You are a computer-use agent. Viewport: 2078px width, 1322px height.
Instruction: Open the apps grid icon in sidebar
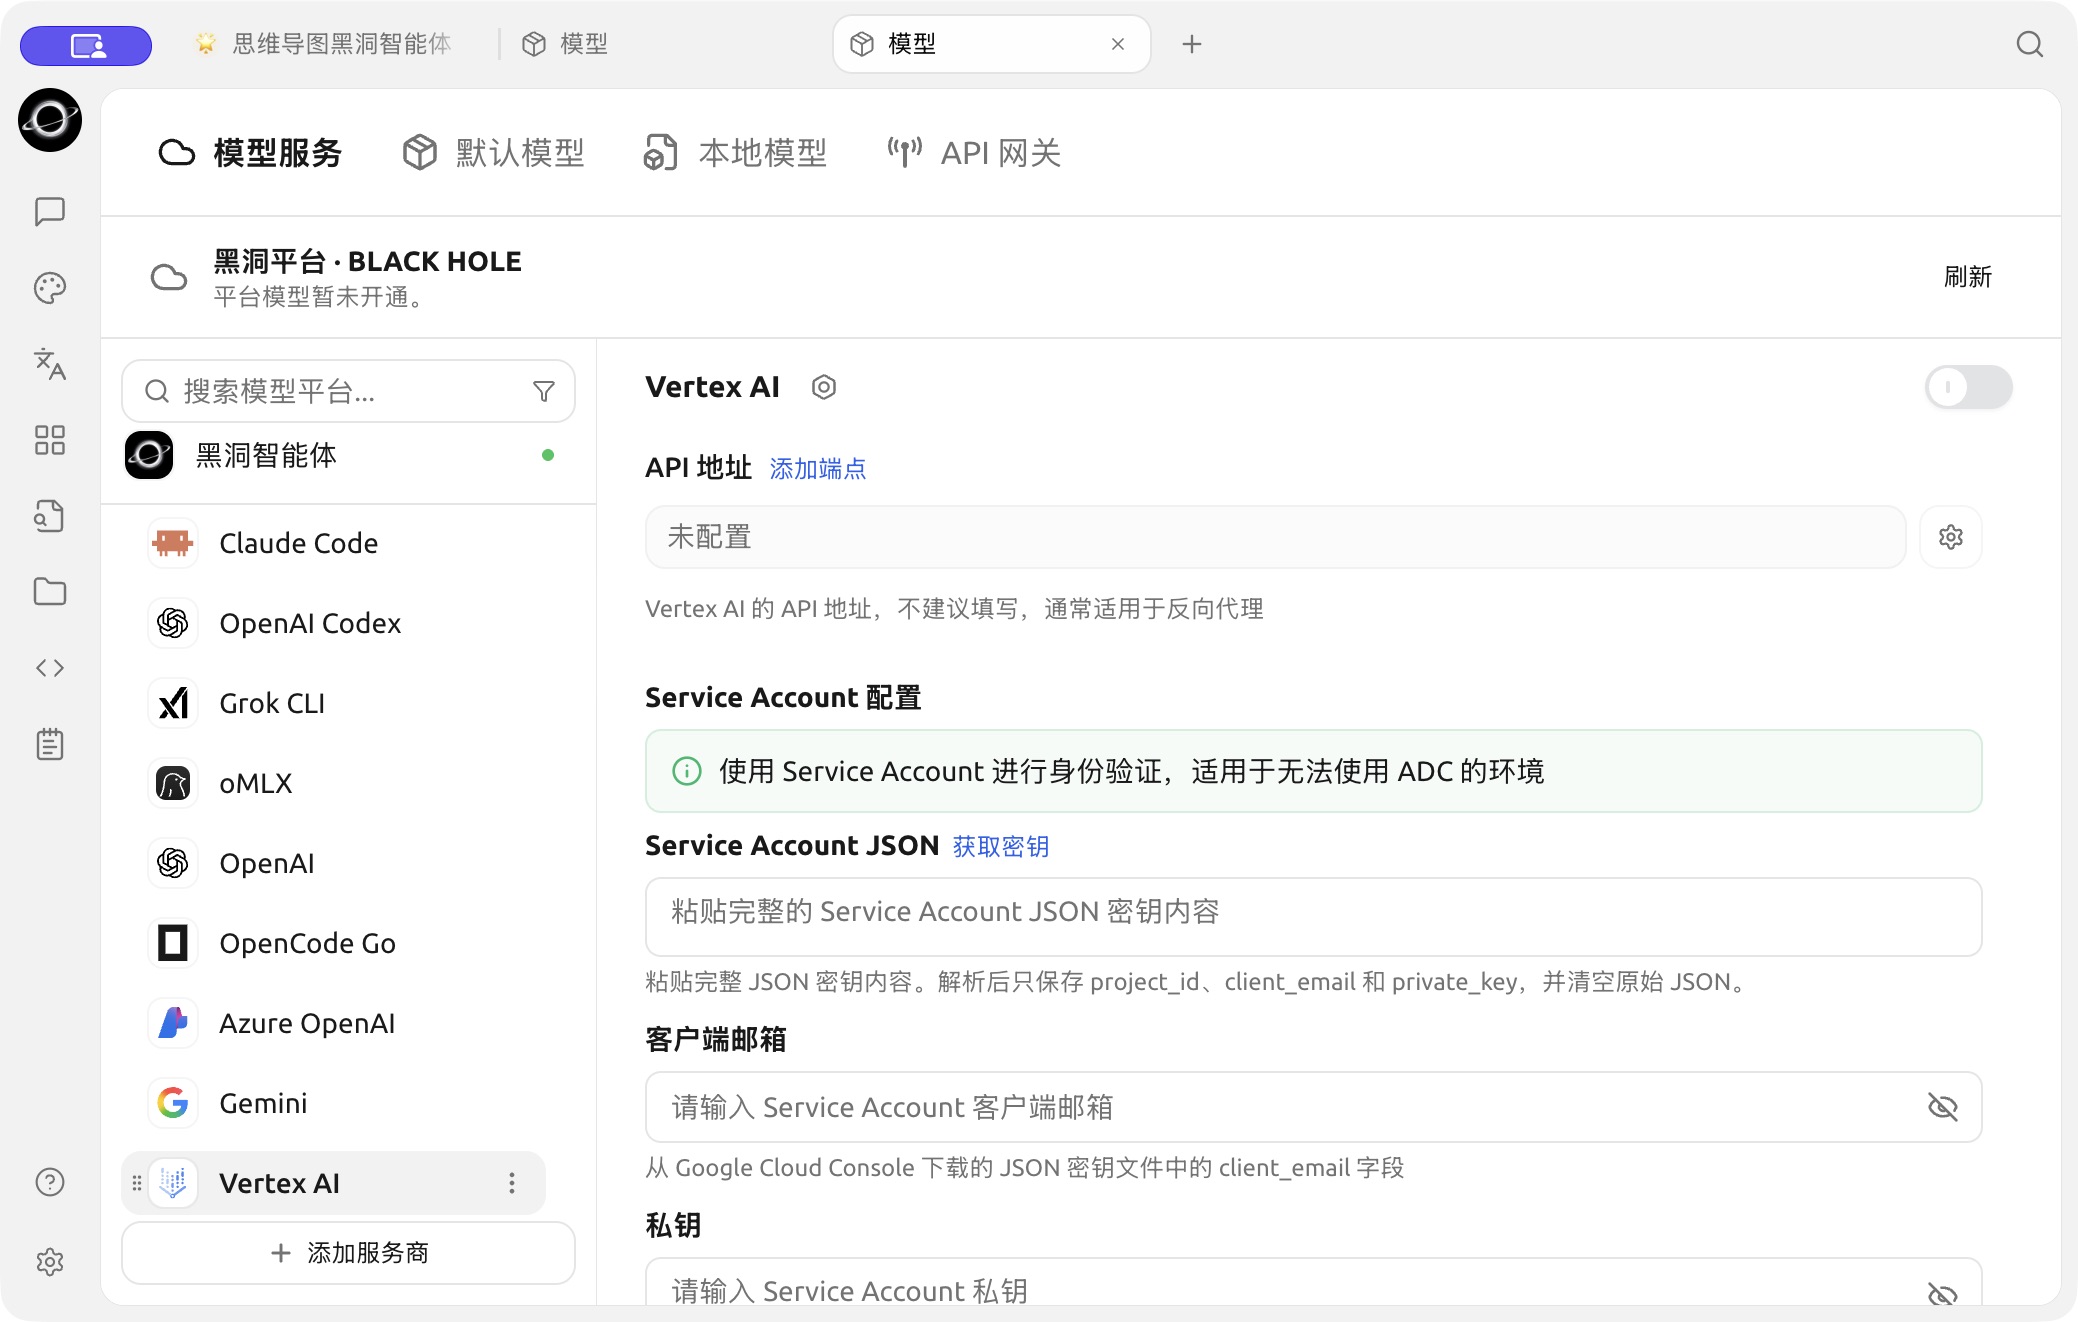50,440
